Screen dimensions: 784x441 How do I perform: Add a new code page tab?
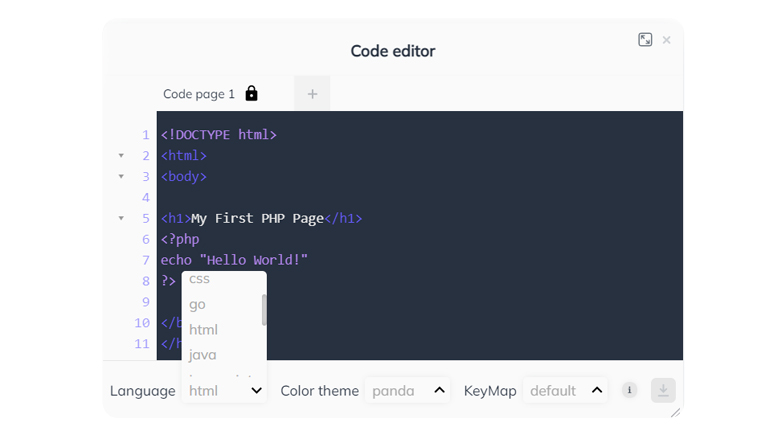(312, 94)
